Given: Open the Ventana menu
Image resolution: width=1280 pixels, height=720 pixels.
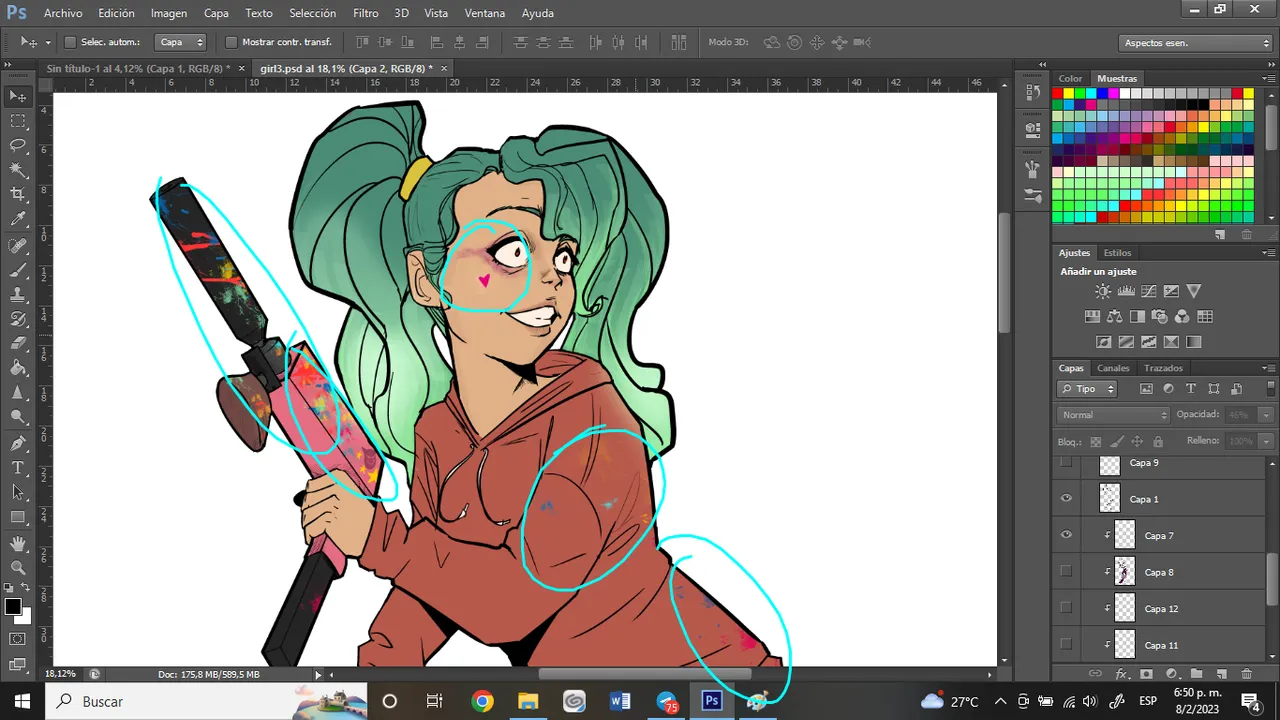Looking at the screenshot, I should click(485, 14).
